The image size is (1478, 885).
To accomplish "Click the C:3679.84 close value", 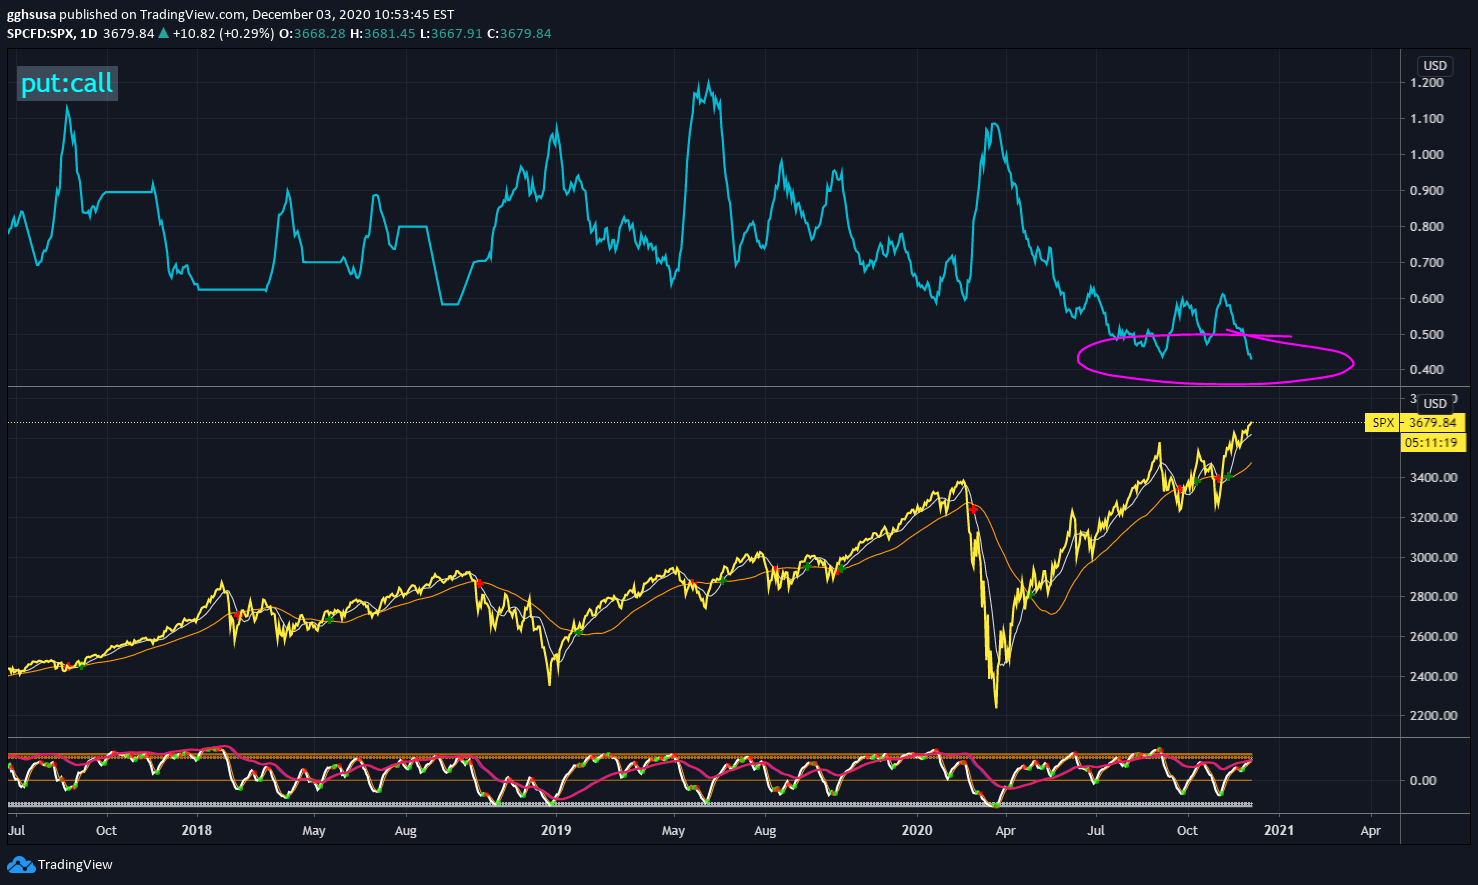I will click(519, 33).
